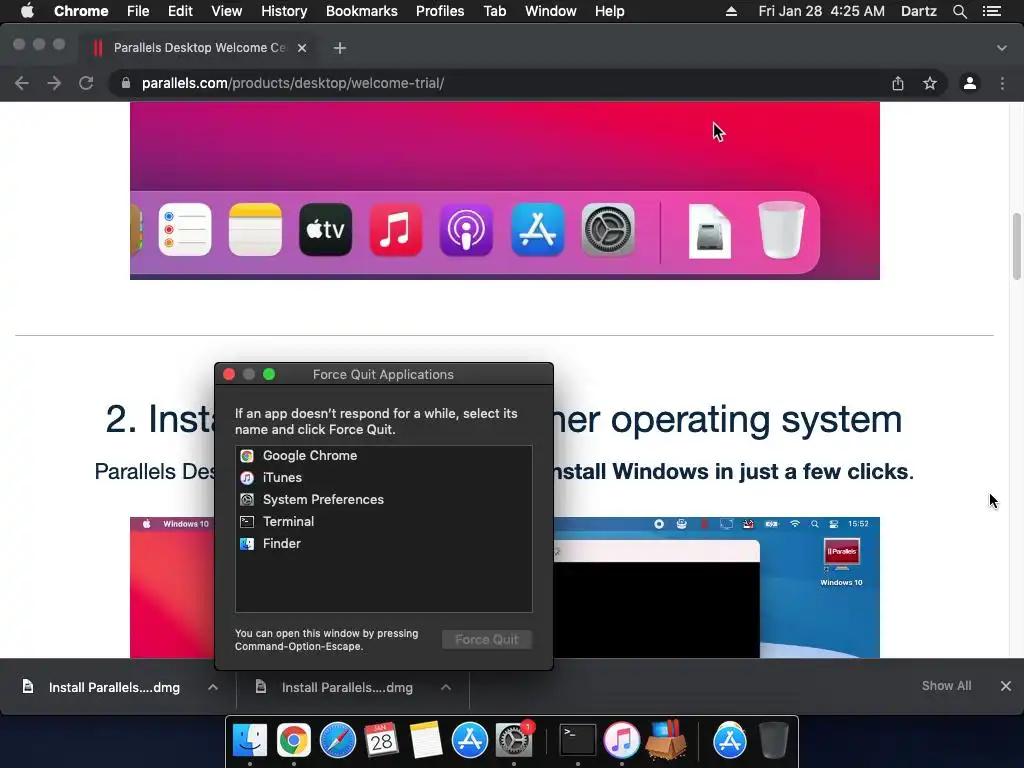
Task: Open the Window menu
Action: [x=551, y=11]
